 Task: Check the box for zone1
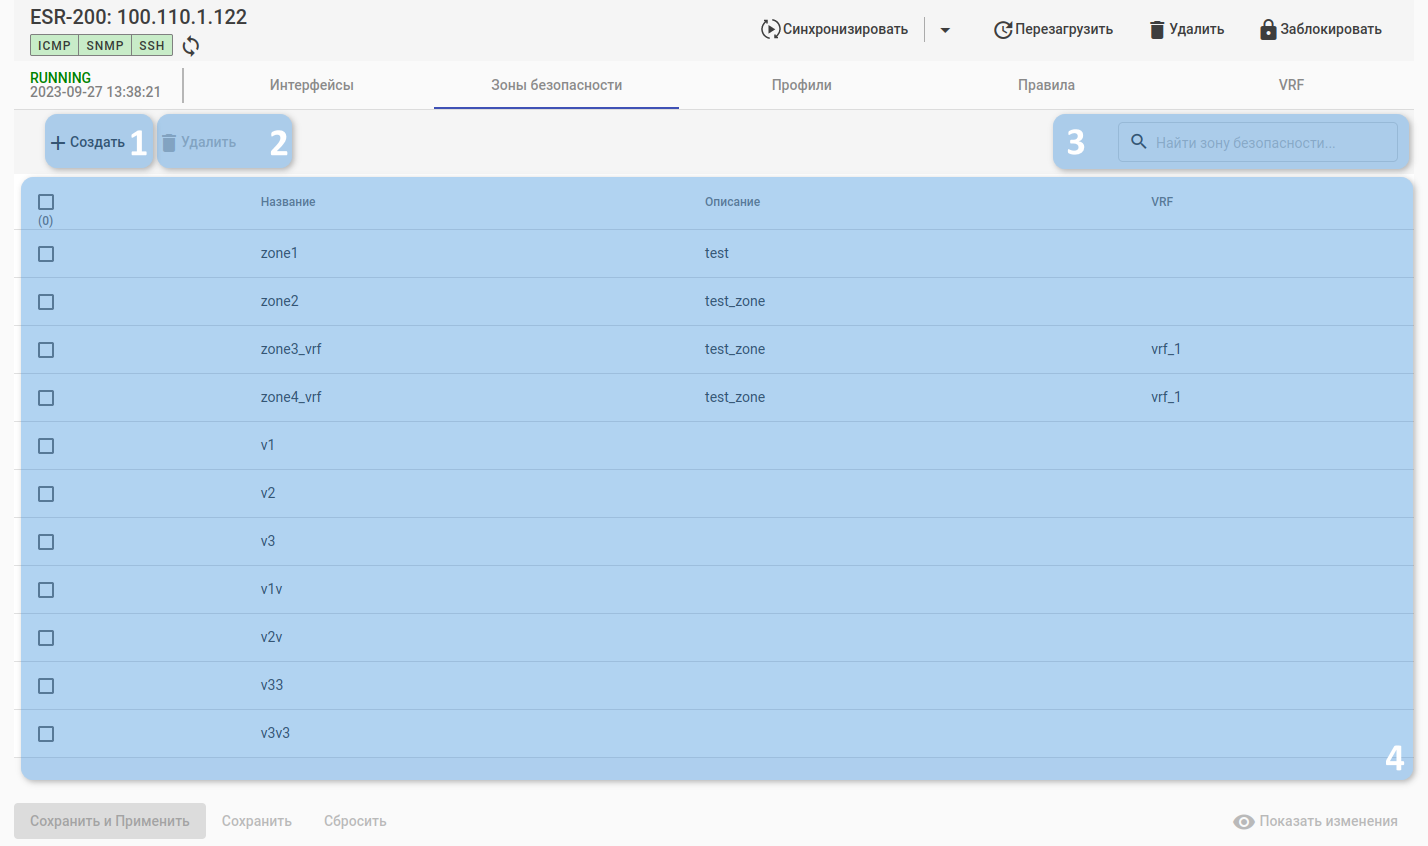click(46, 254)
